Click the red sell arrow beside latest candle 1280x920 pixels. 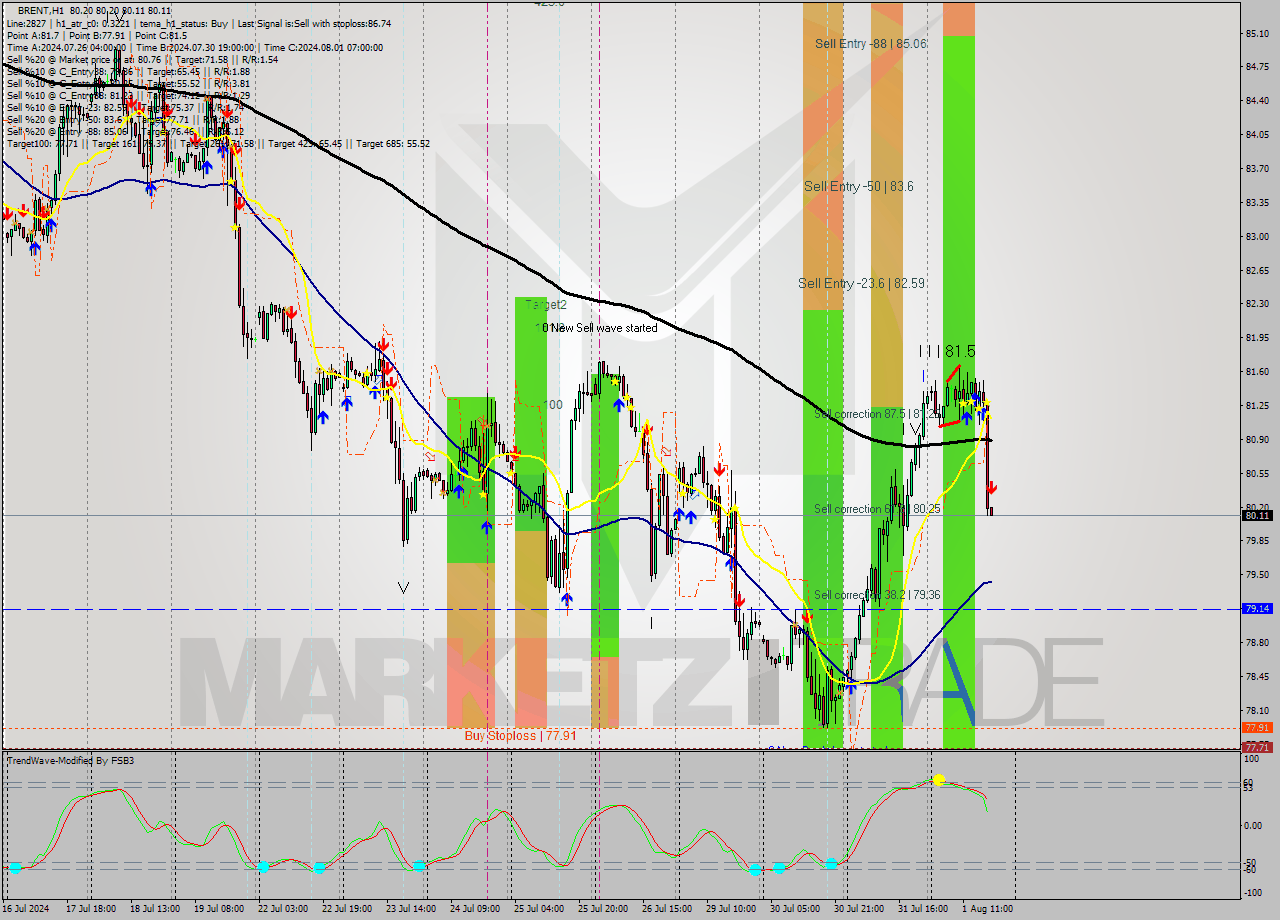[x=992, y=488]
